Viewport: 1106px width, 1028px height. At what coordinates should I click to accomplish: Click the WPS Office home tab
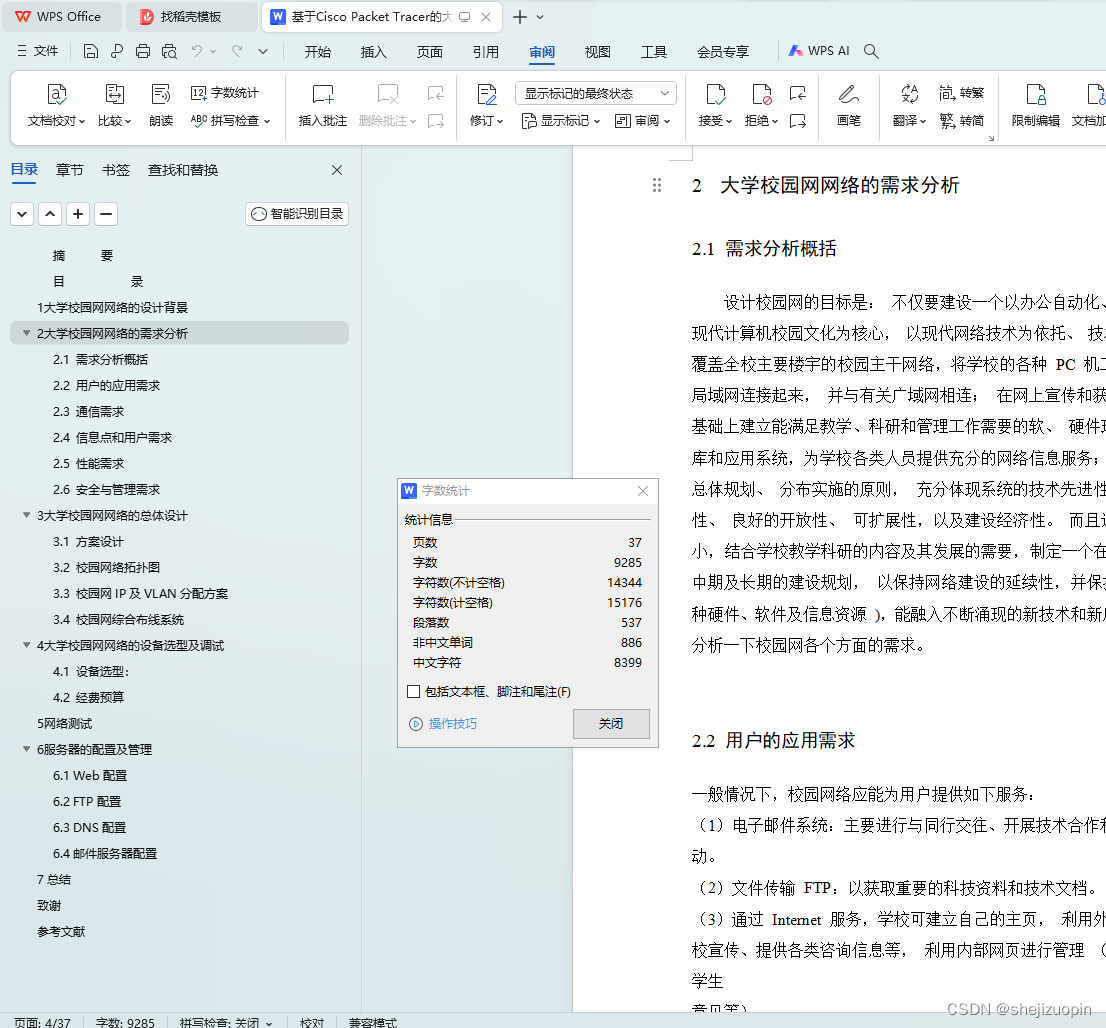tap(62, 17)
